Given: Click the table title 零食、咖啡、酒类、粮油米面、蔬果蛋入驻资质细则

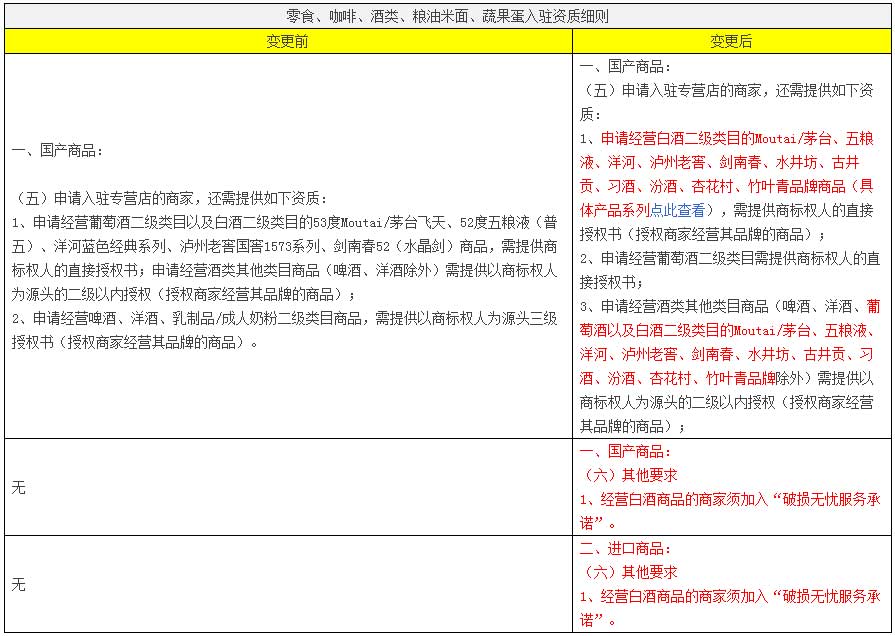Looking at the screenshot, I should pos(448,16).
